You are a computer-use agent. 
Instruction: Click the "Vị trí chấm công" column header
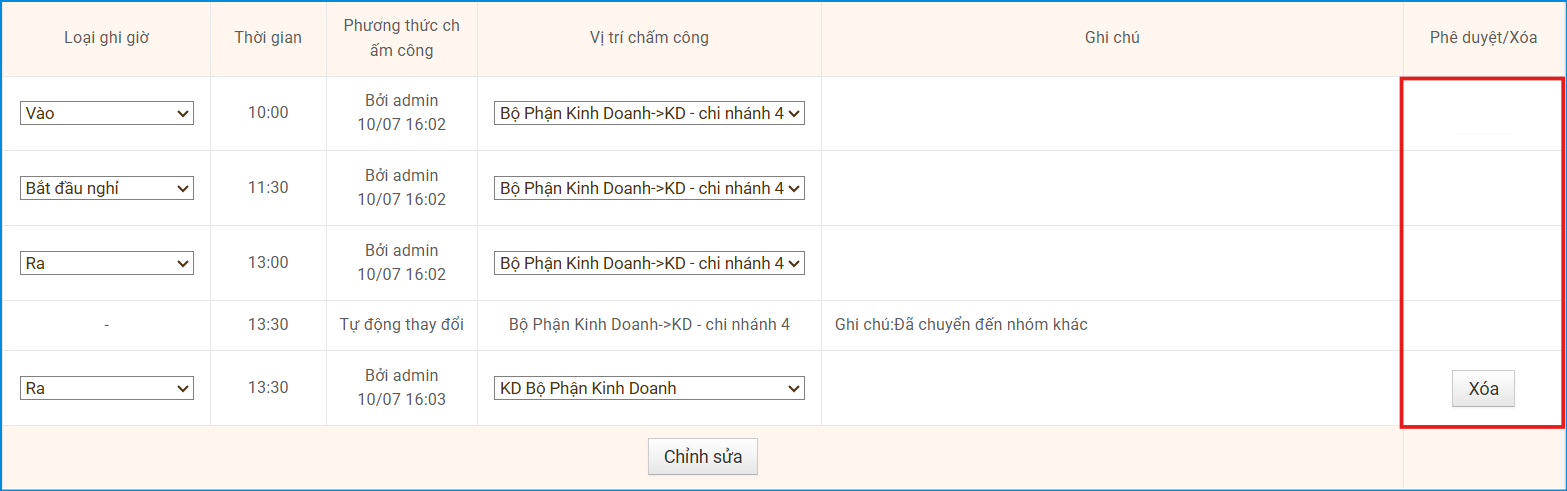pyautogui.click(x=649, y=38)
